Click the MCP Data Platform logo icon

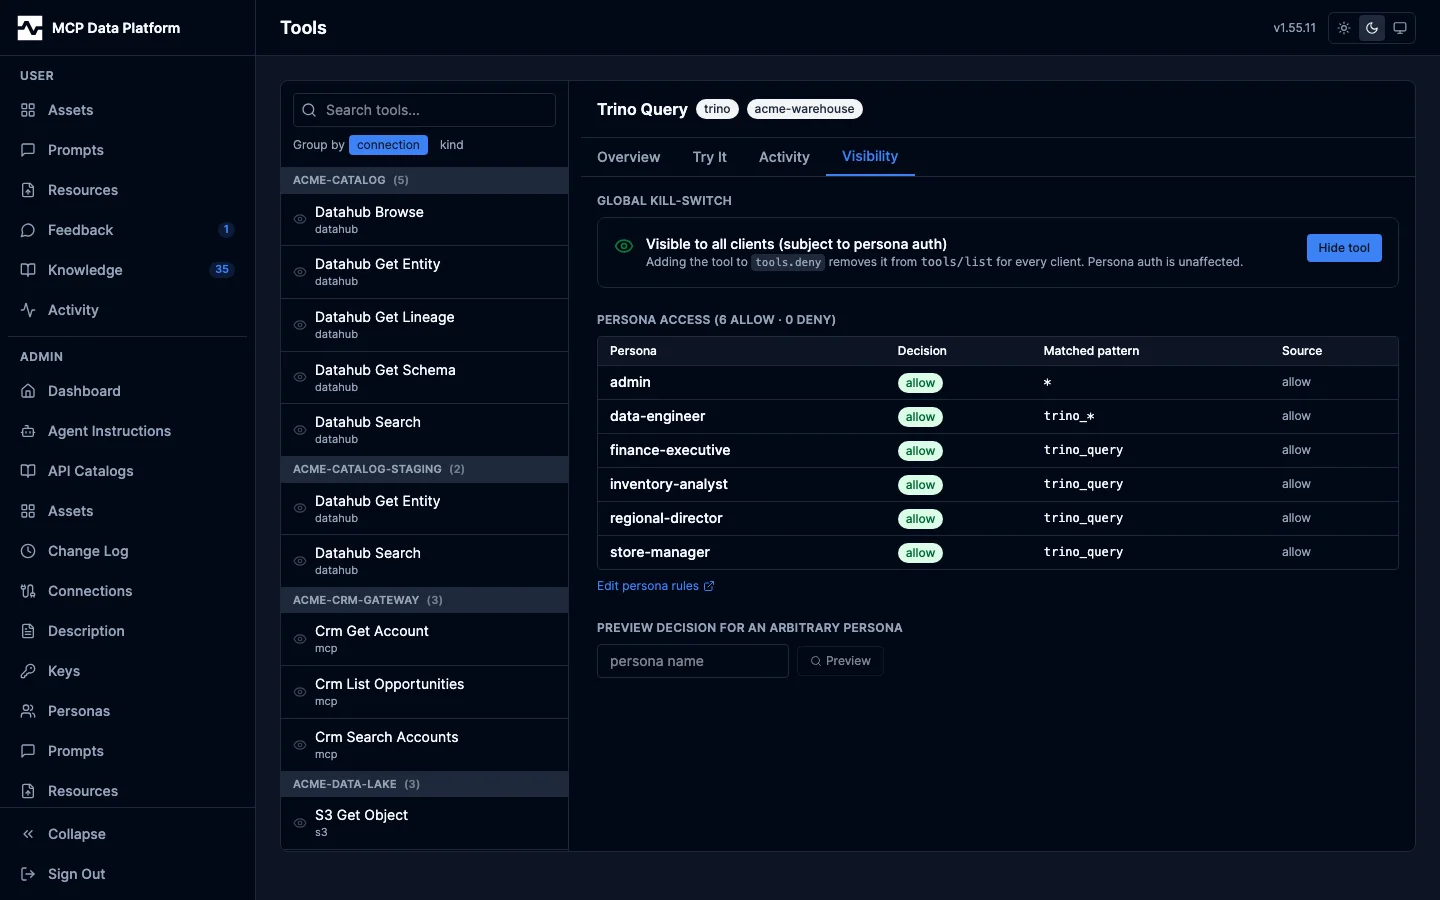[30, 28]
